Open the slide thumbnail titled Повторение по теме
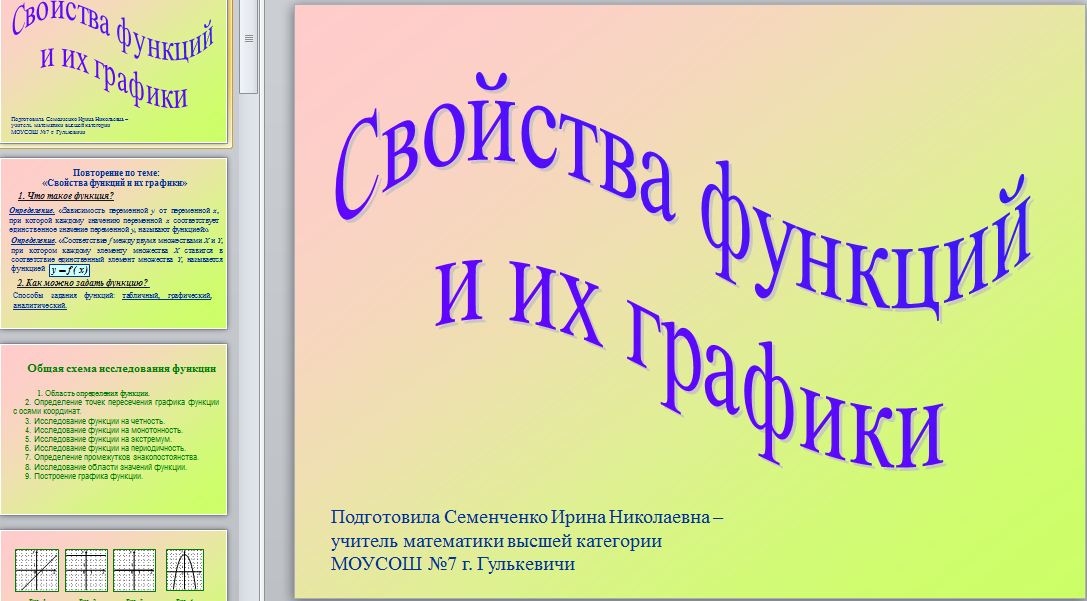The width and height of the screenshot is (1087, 601). [x=114, y=243]
